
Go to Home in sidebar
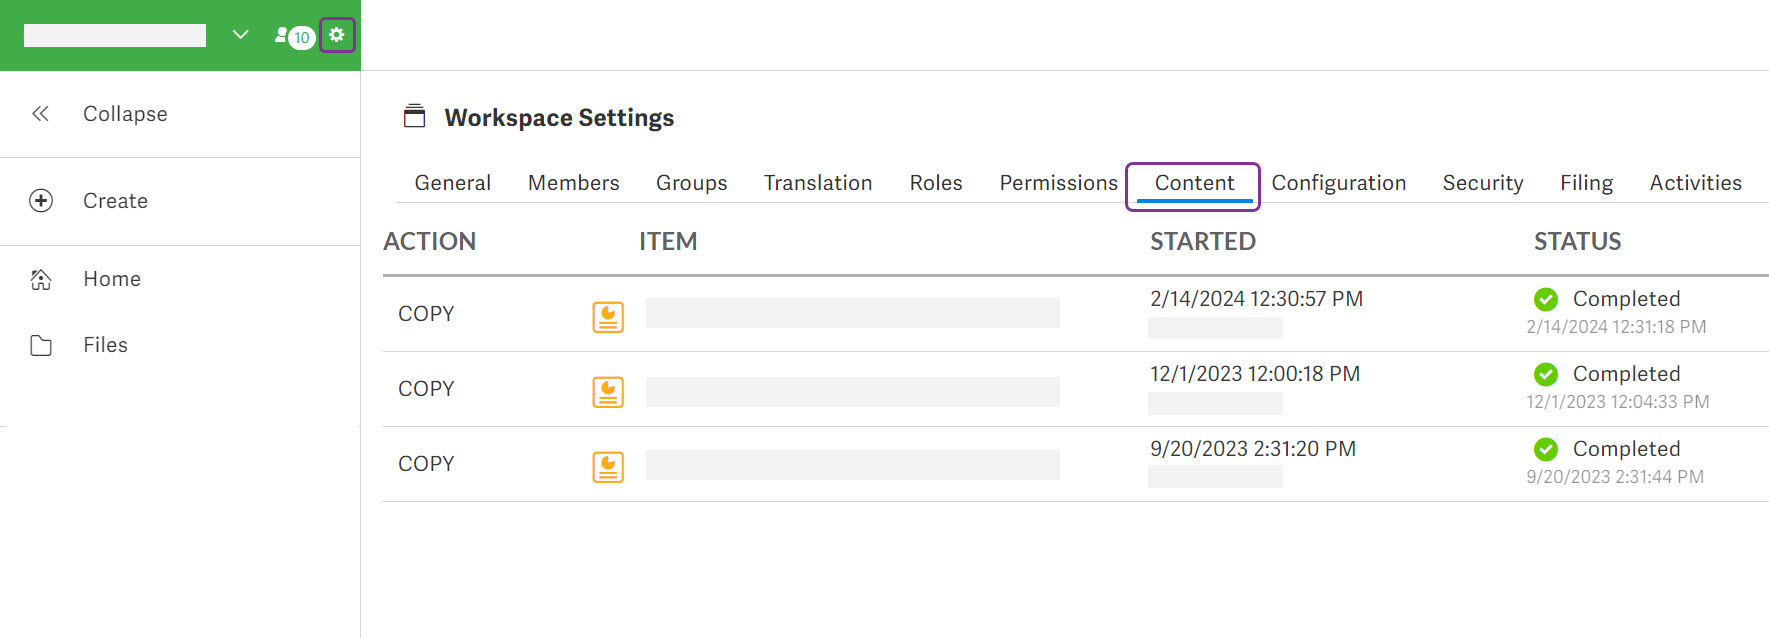coord(112,279)
